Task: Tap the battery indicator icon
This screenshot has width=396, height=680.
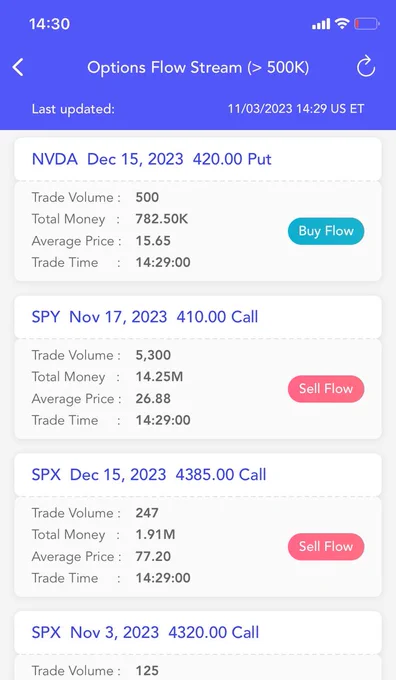Action: [x=367, y=23]
